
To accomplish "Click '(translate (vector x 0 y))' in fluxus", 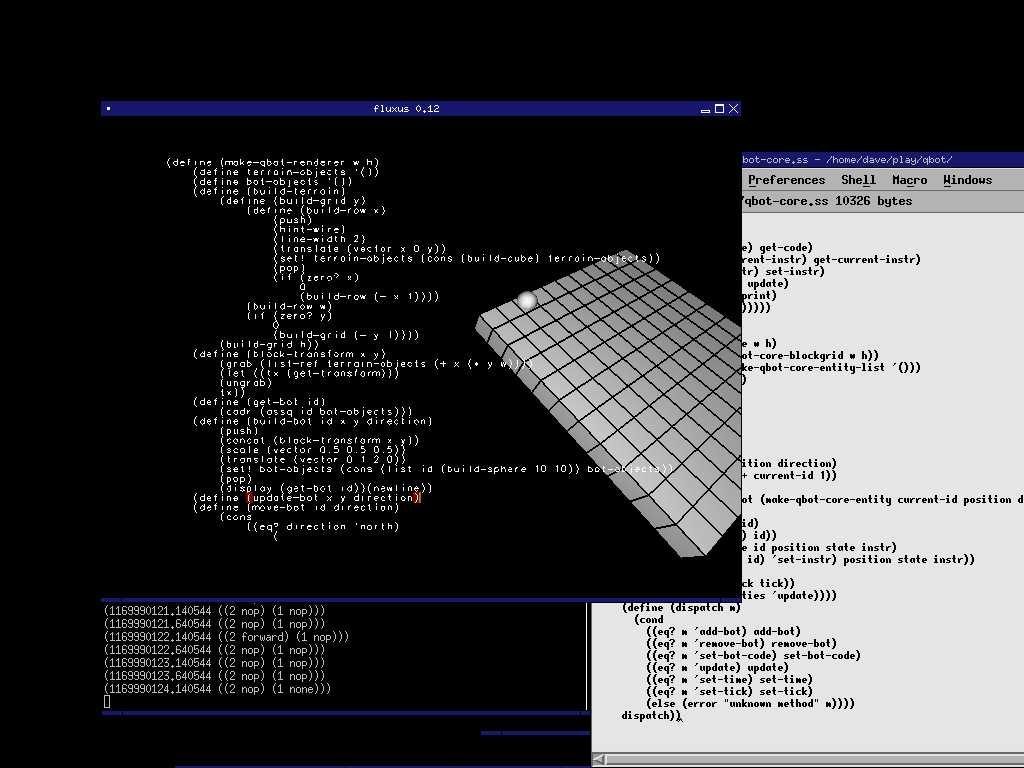I will coord(360,249).
